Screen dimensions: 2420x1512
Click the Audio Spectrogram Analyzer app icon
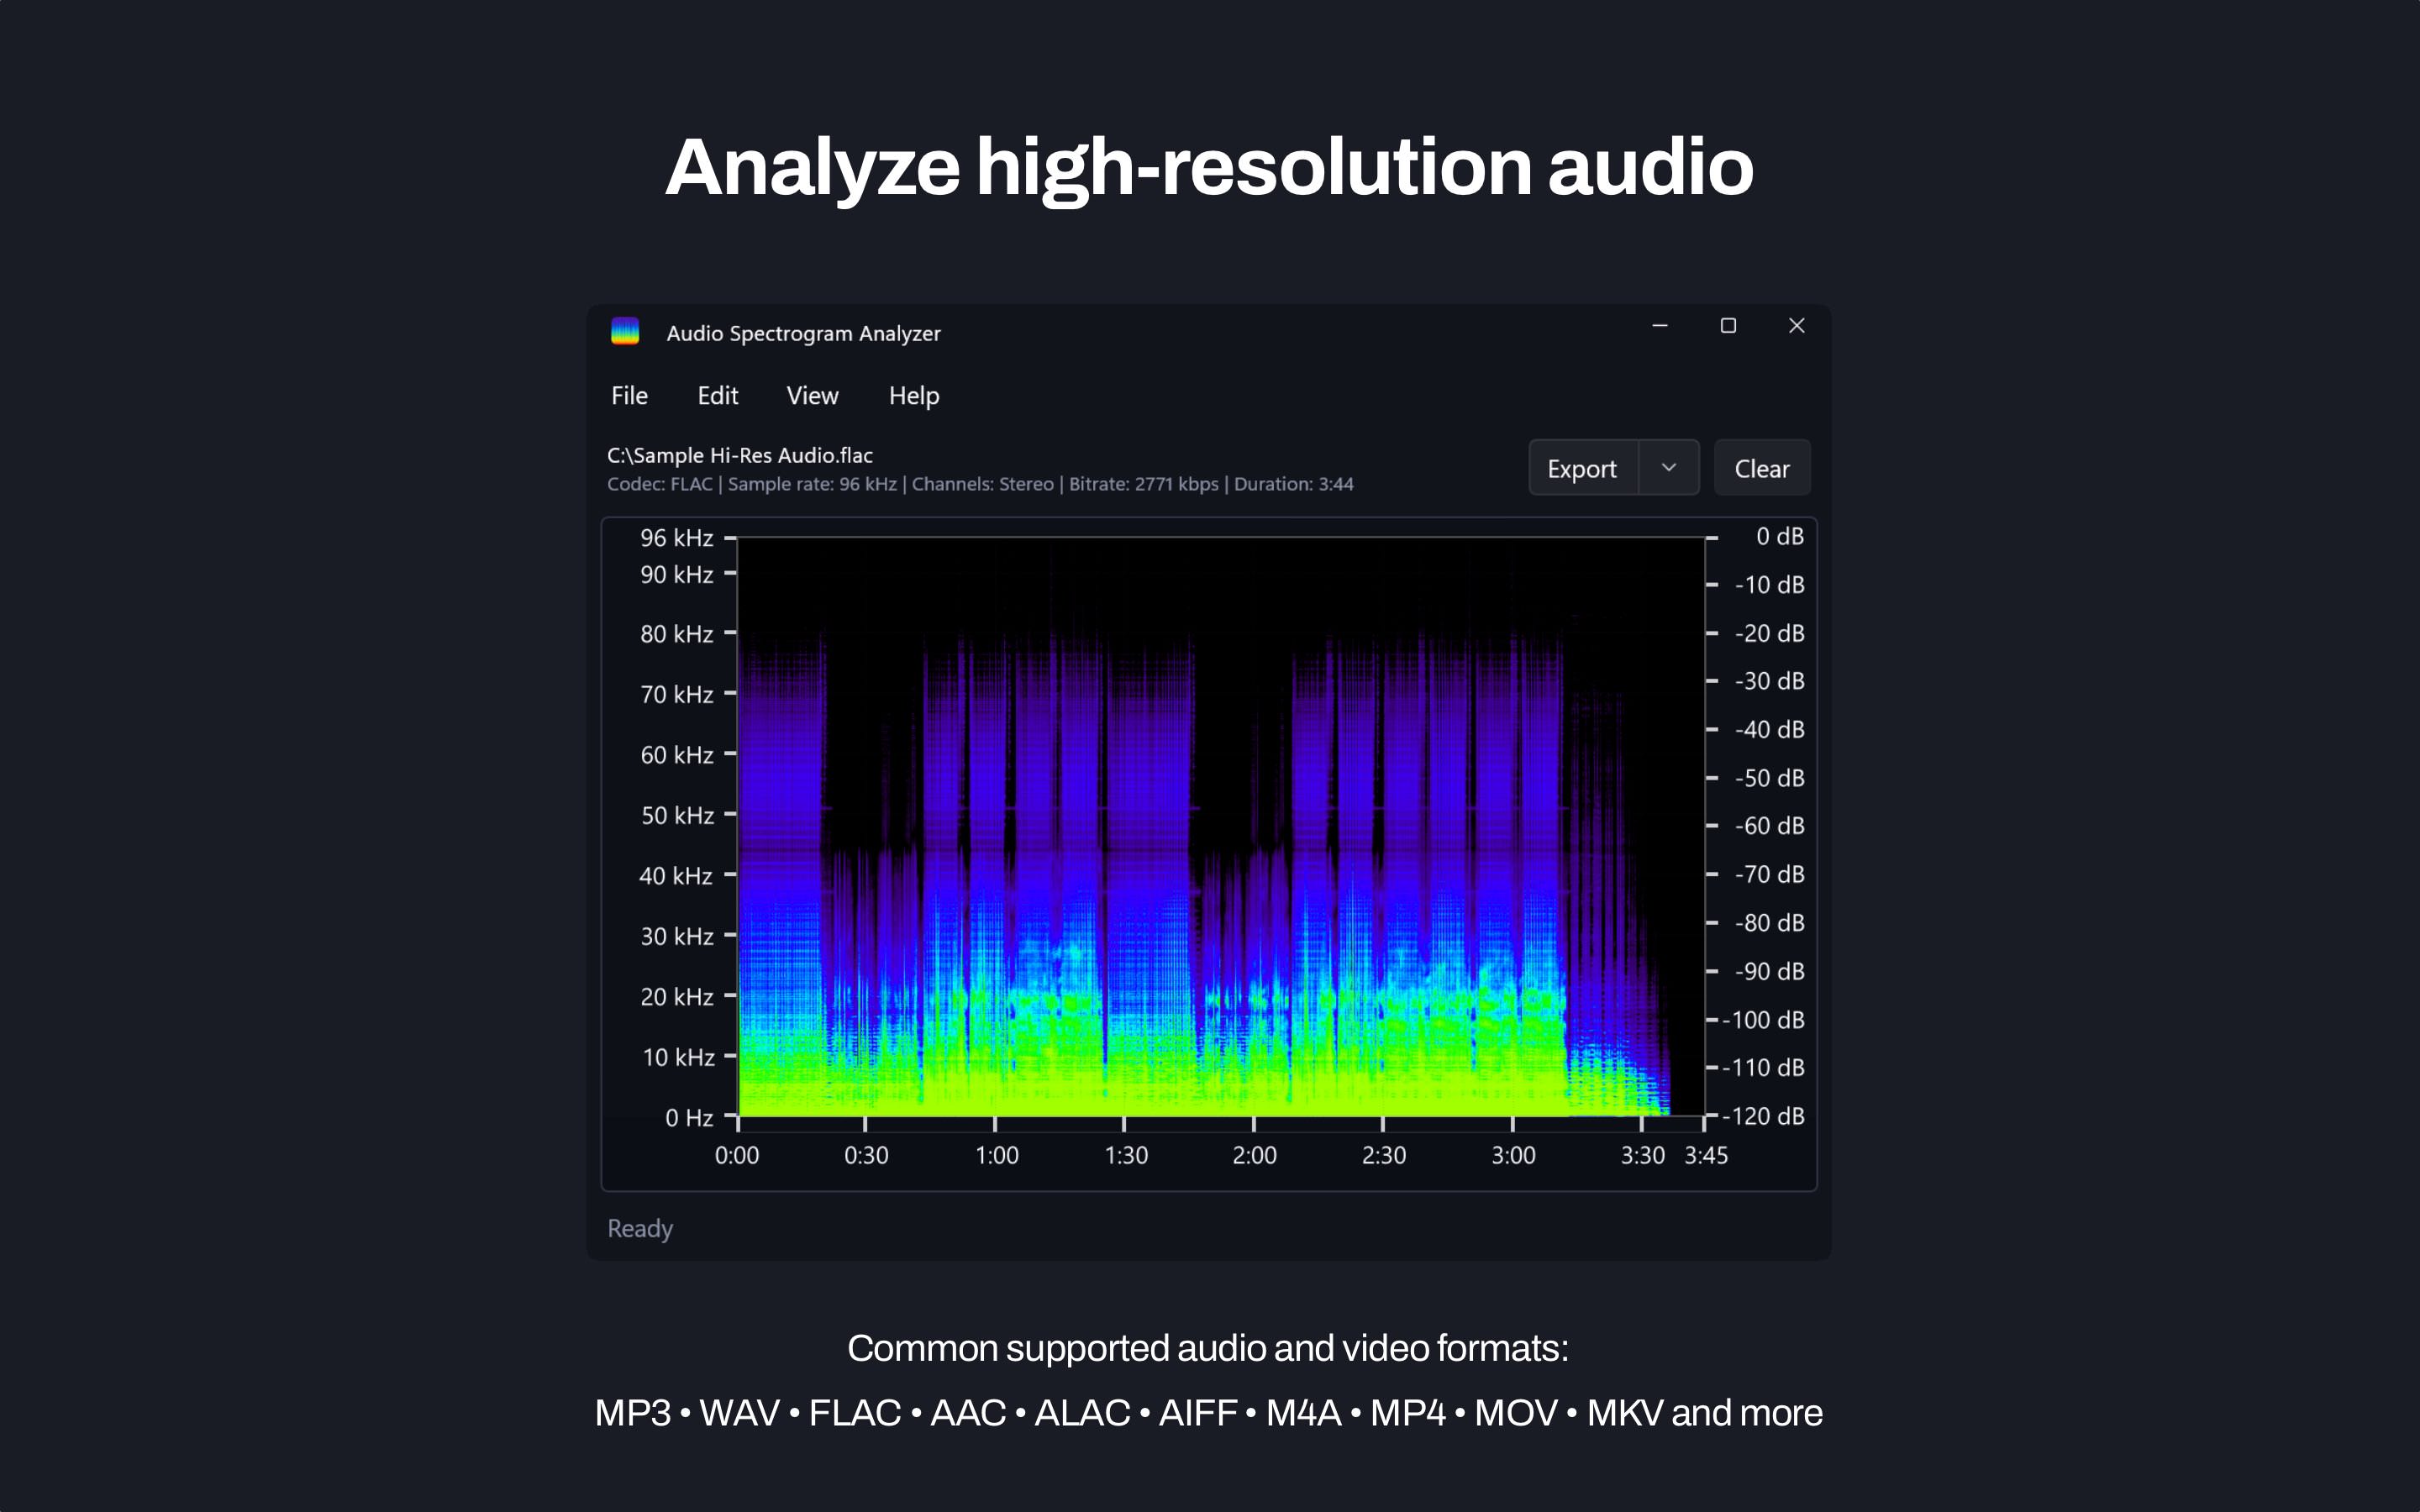tap(625, 331)
